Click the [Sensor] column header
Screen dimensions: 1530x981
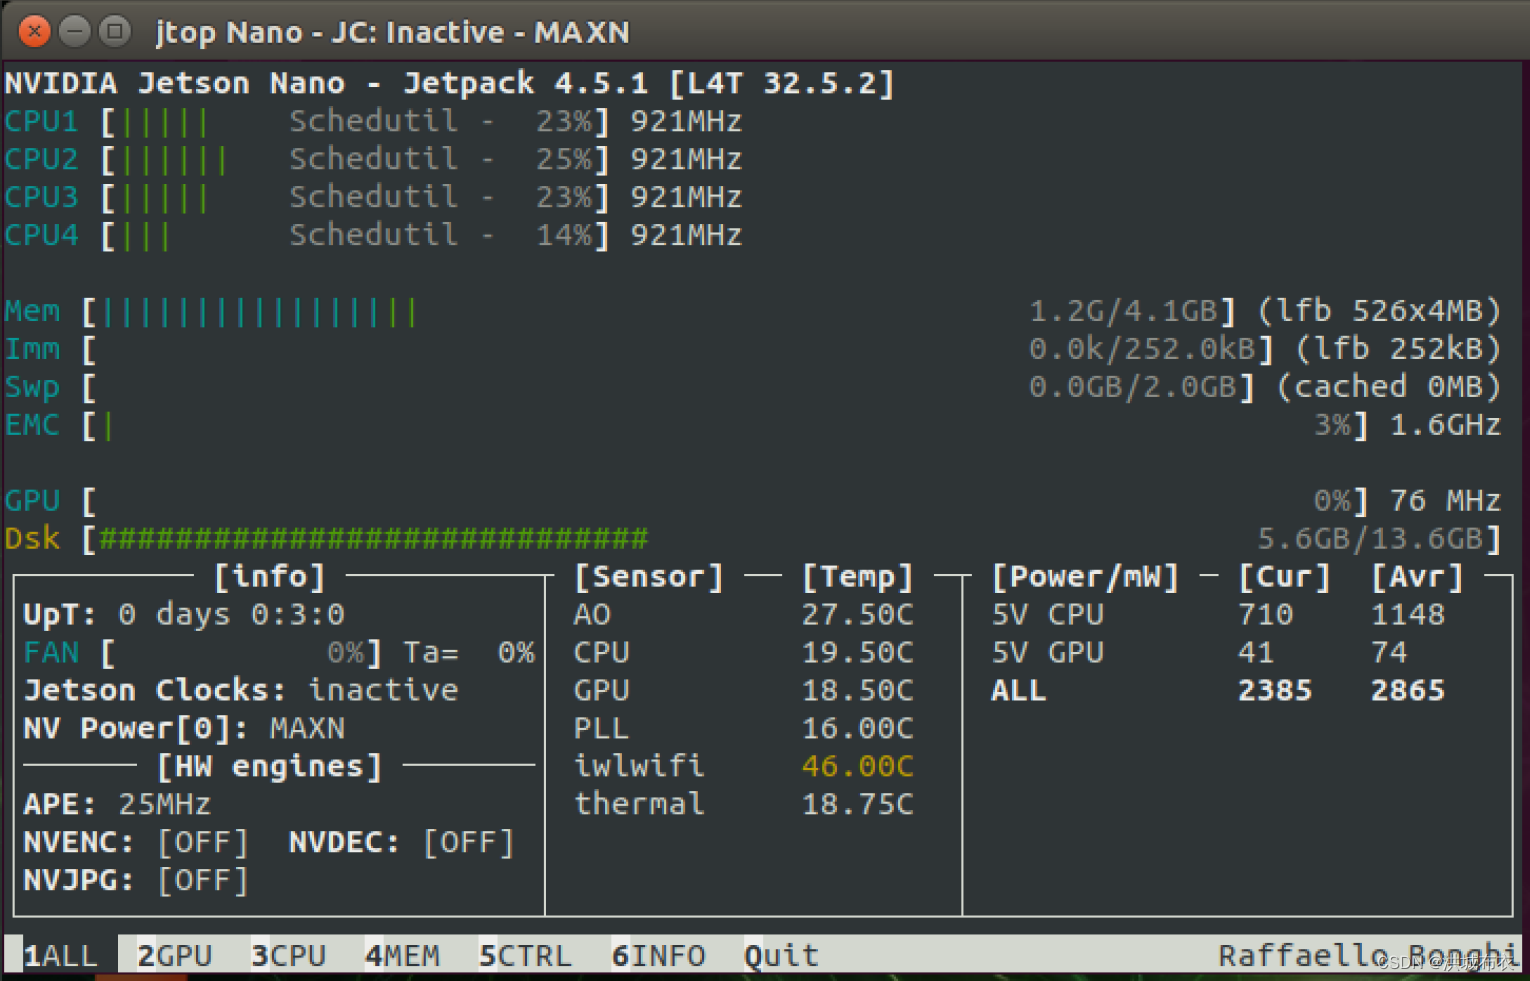click(x=649, y=576)
